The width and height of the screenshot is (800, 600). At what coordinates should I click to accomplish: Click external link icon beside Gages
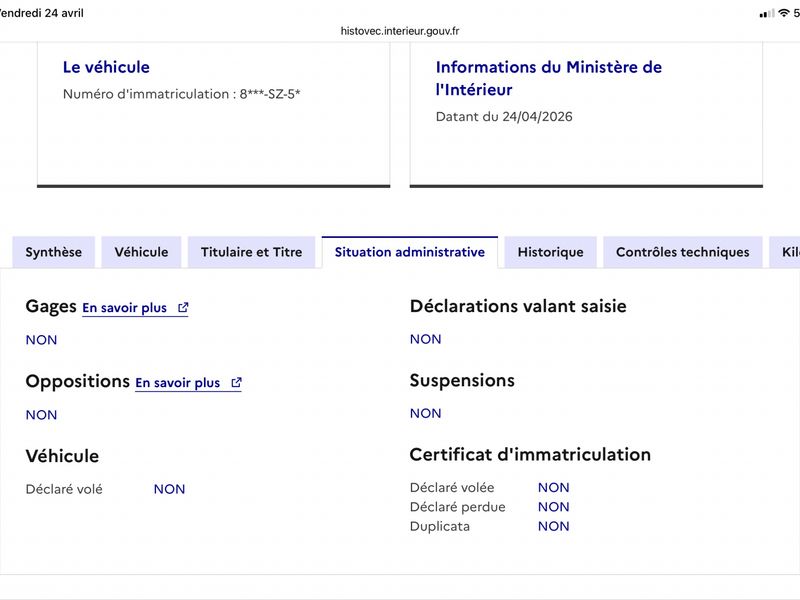pyautogui.click(x=183, y=308)
